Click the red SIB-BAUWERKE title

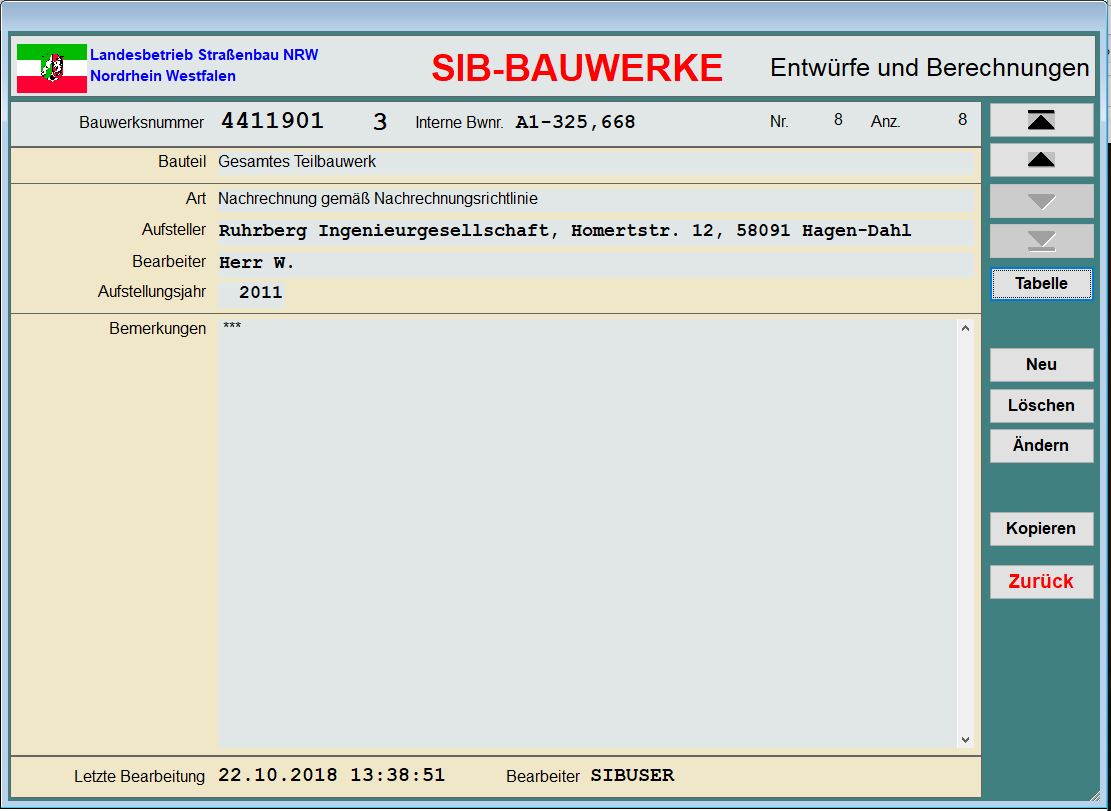pos(577,69)
